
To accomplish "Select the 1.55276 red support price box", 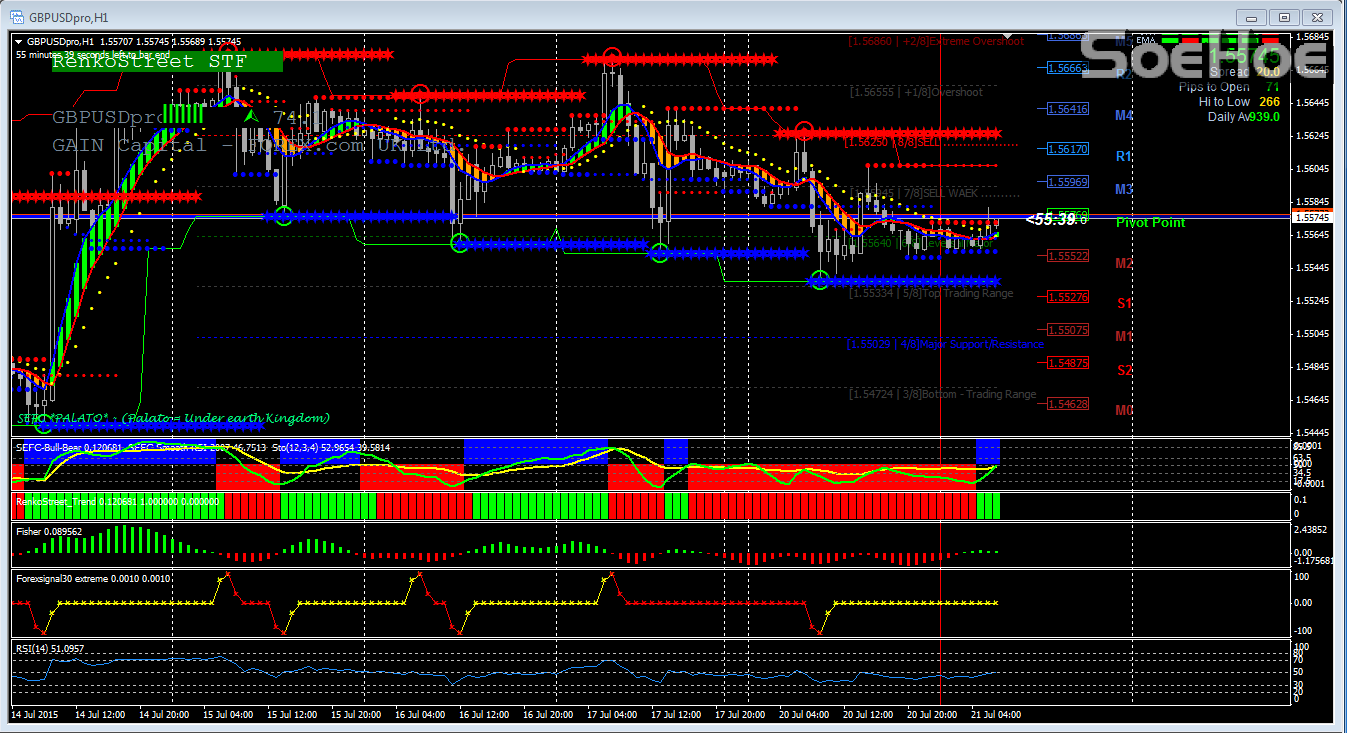I will tap(1068, 297).
